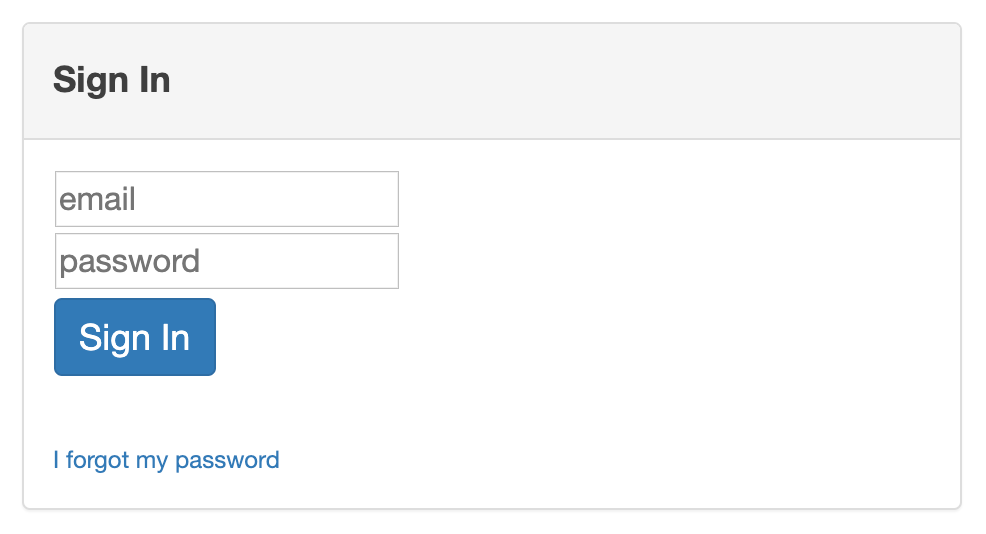Viewport: 986px width, 534px height.
Task: Click the "password" placeholder text
Action: click(x=130, y=261)
